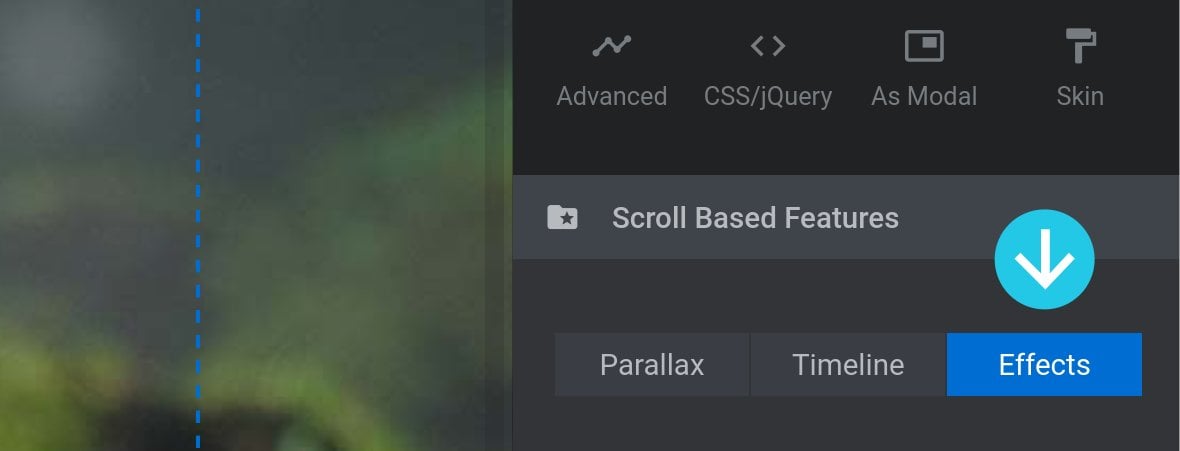Click the cyan down-arrow circle

pyautogui.click(x=1044, y=259)
